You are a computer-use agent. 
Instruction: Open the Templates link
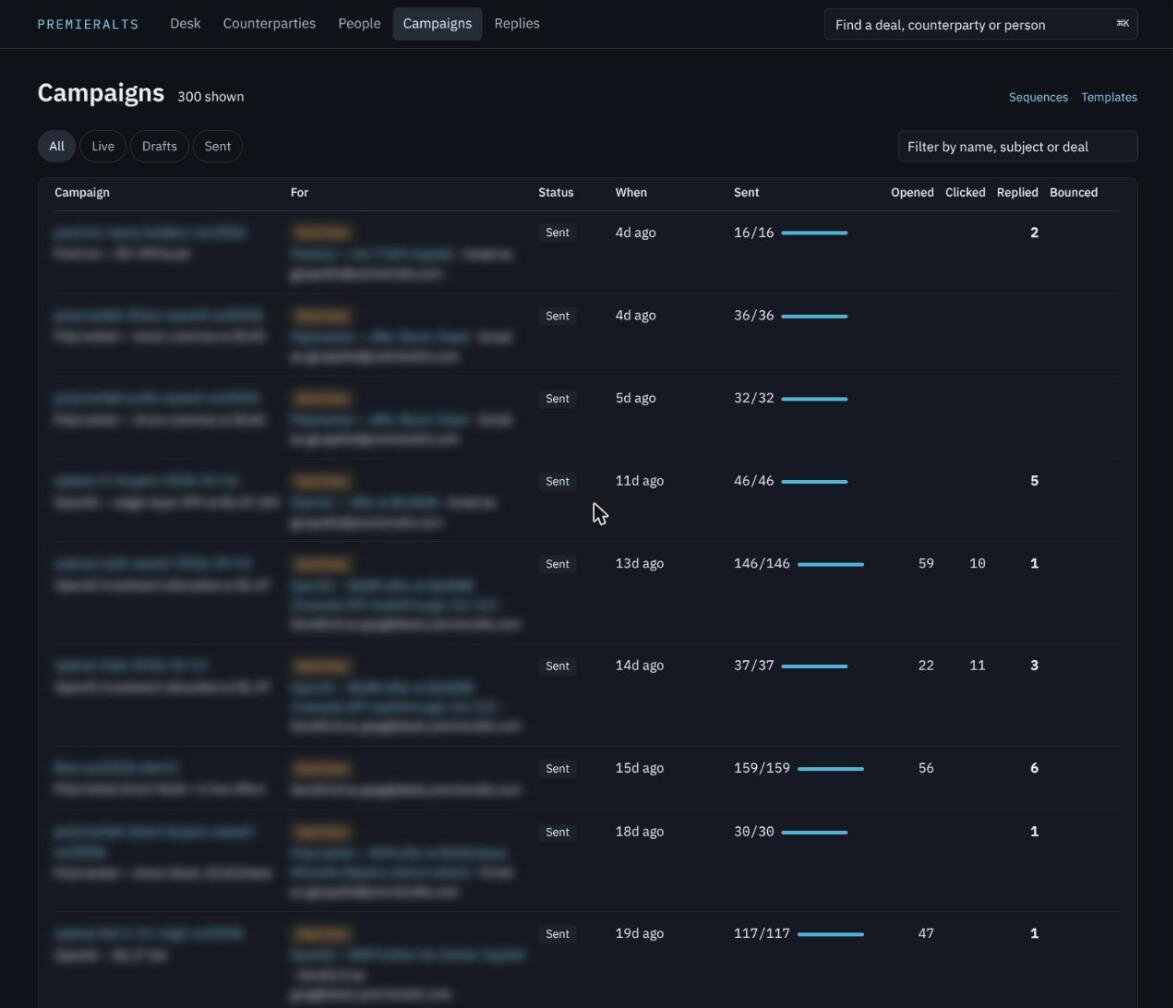click(1109, 97)
